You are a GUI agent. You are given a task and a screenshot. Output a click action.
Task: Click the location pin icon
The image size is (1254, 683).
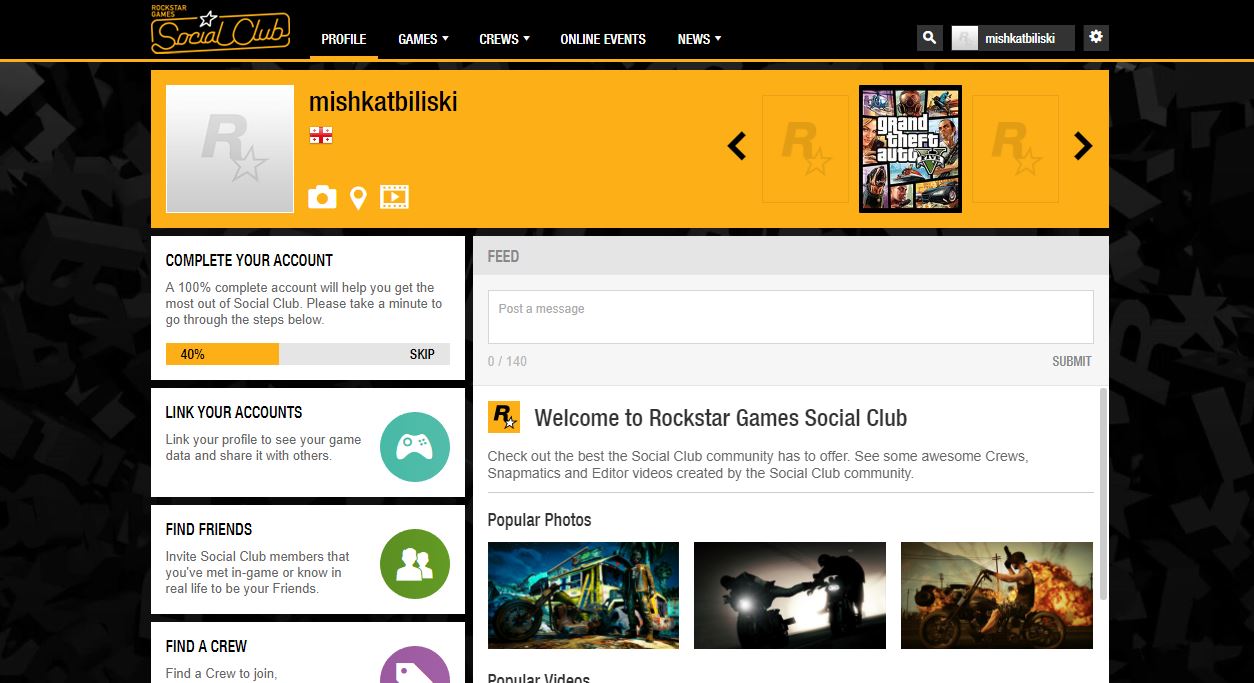[358, 197]
